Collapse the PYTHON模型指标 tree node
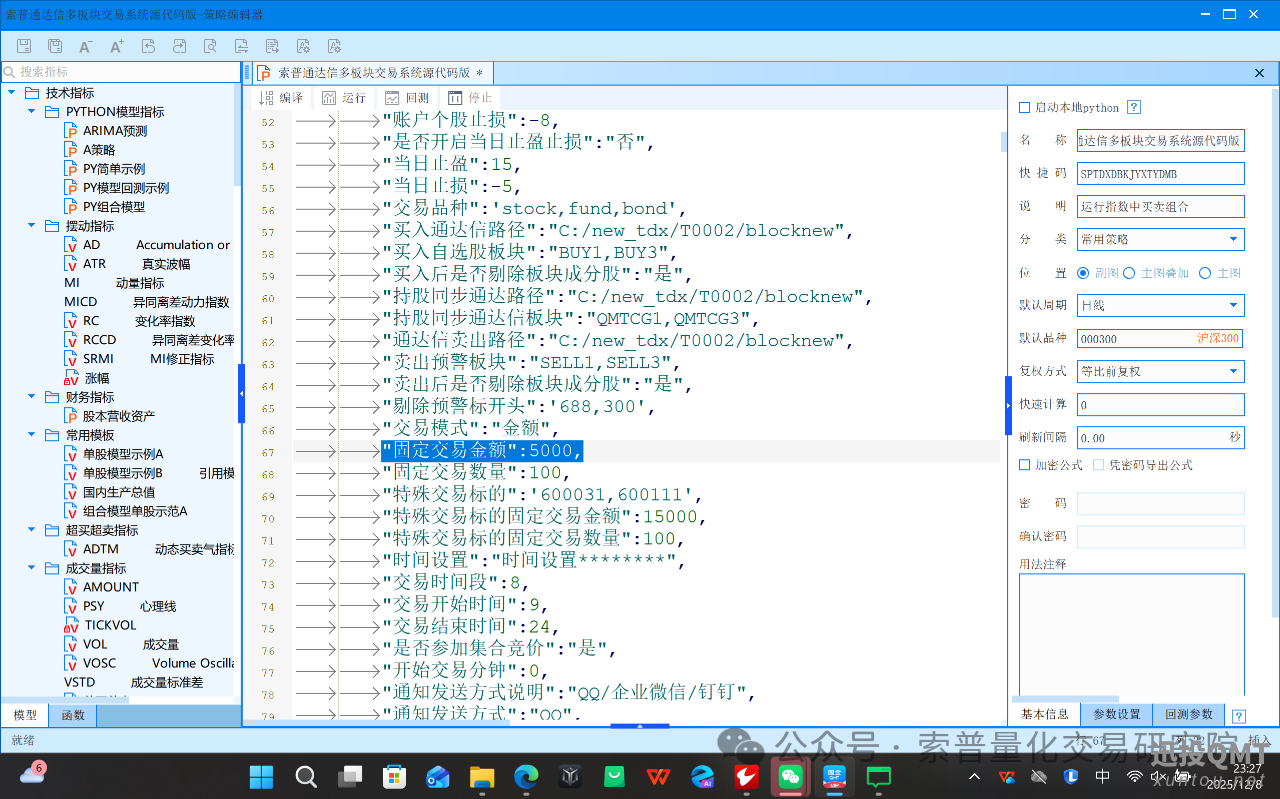1280x799 pixels. (x=31, y=111)
